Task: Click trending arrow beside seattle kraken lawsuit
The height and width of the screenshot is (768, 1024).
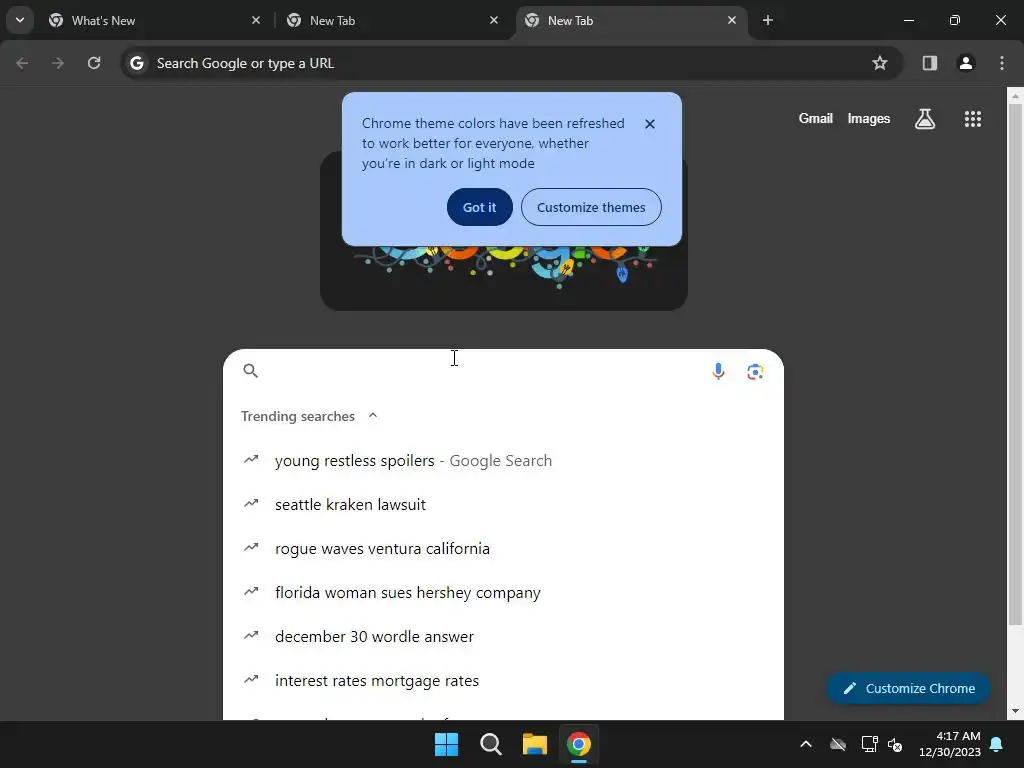Action: click(251, 504)
